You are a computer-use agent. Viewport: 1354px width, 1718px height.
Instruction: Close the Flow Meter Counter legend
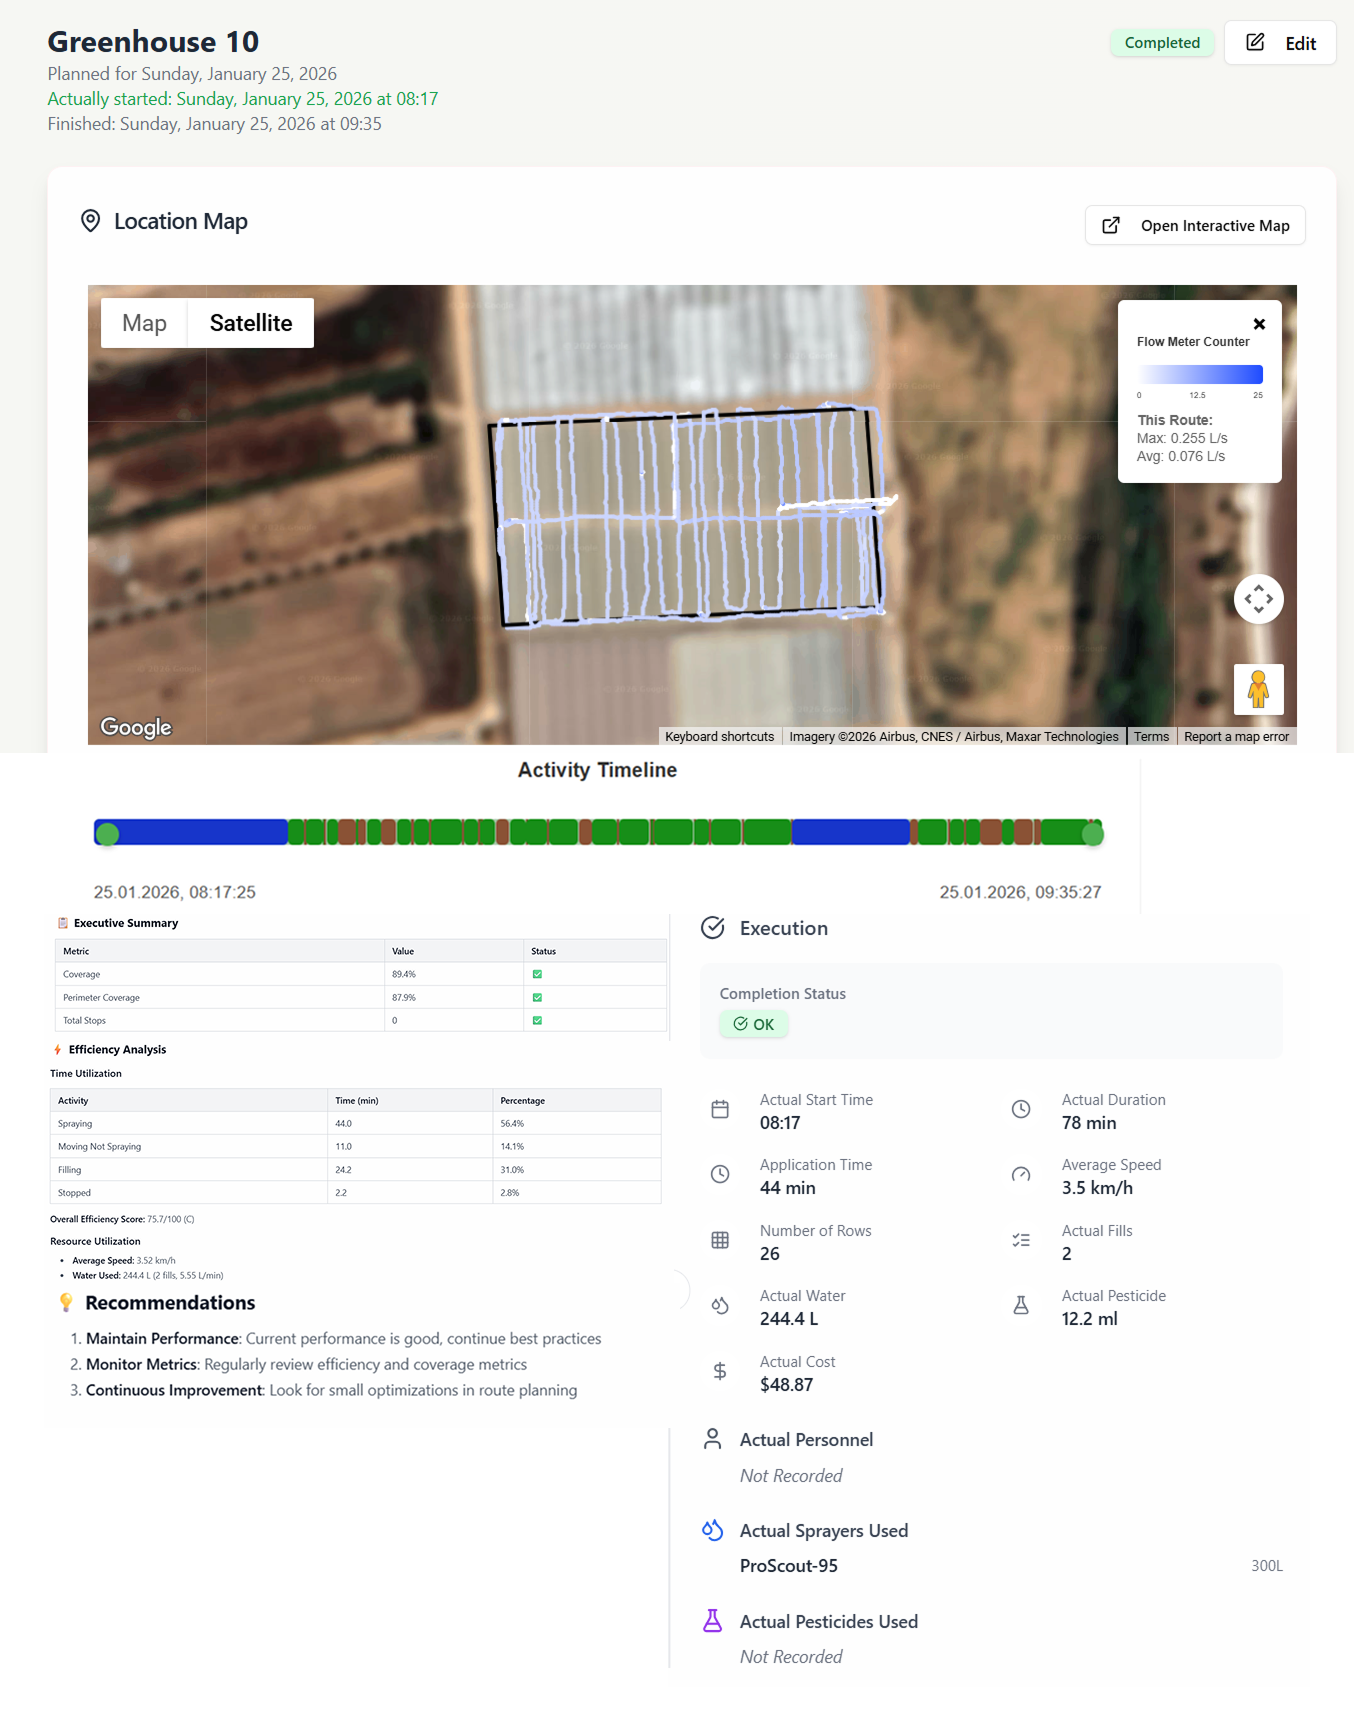click(x=1259, y=324)
